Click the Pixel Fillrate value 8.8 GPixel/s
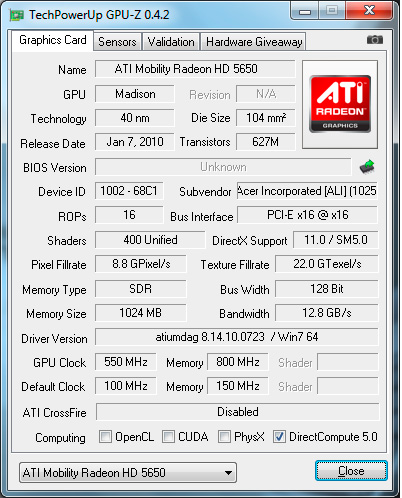The width and height of the screenshot is (402, 498). [141, 264]
